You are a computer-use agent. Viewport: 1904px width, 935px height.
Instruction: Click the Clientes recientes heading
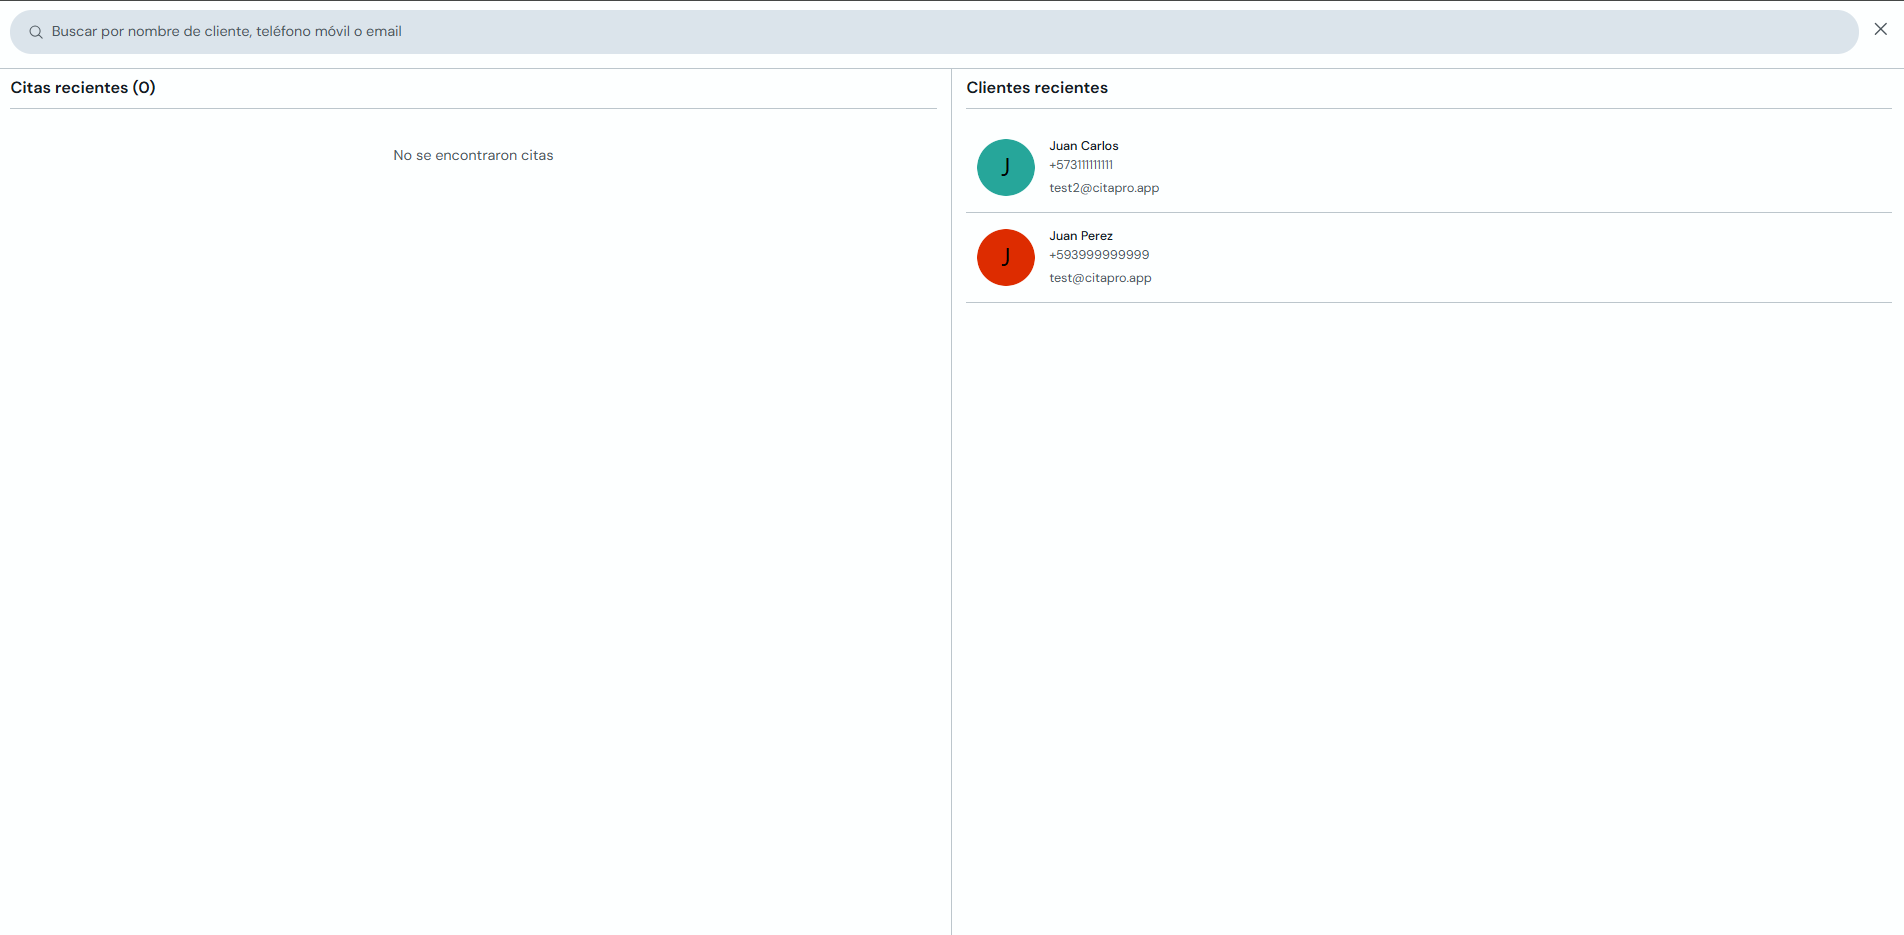click(1037, 88)
